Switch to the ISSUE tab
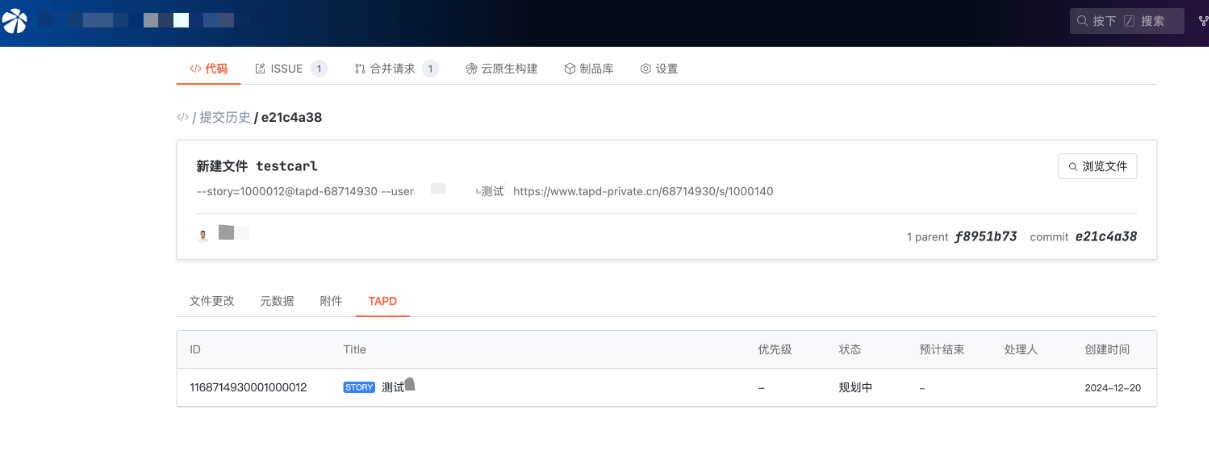Screen dimensions: 1209x450 [286, 69]
